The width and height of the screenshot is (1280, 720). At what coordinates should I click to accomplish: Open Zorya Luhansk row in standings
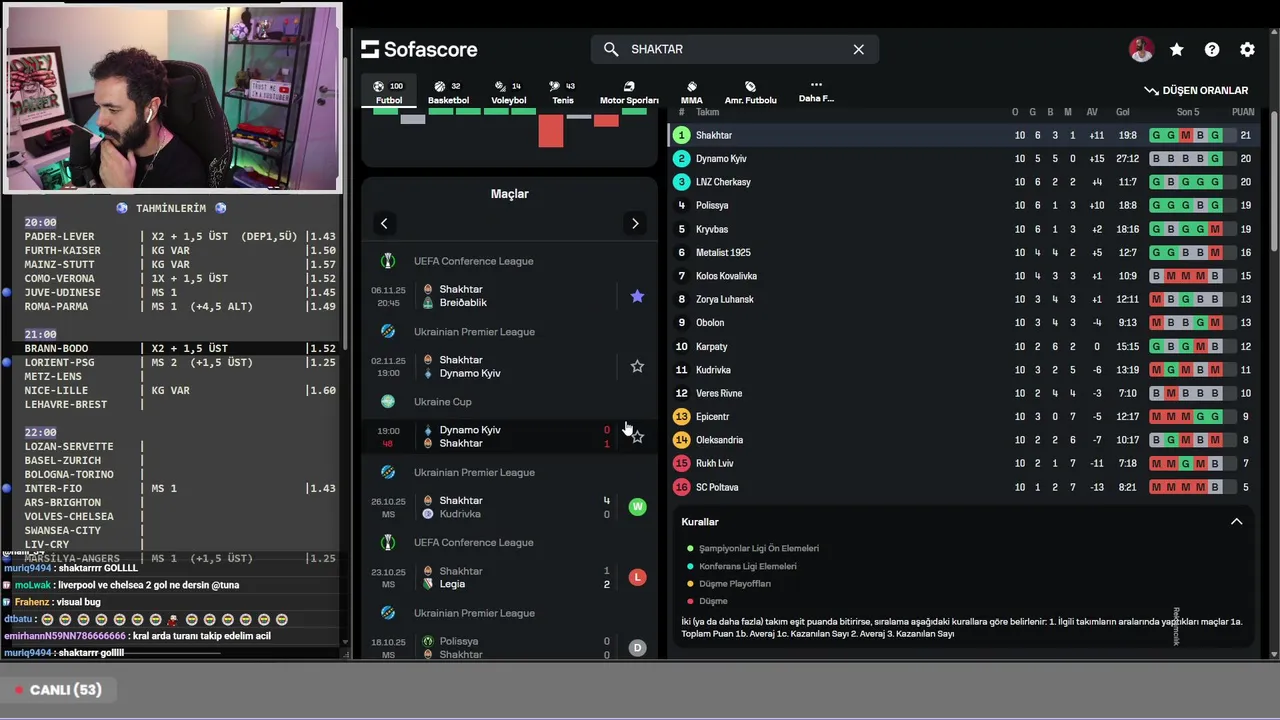click(x=966, y=299)
